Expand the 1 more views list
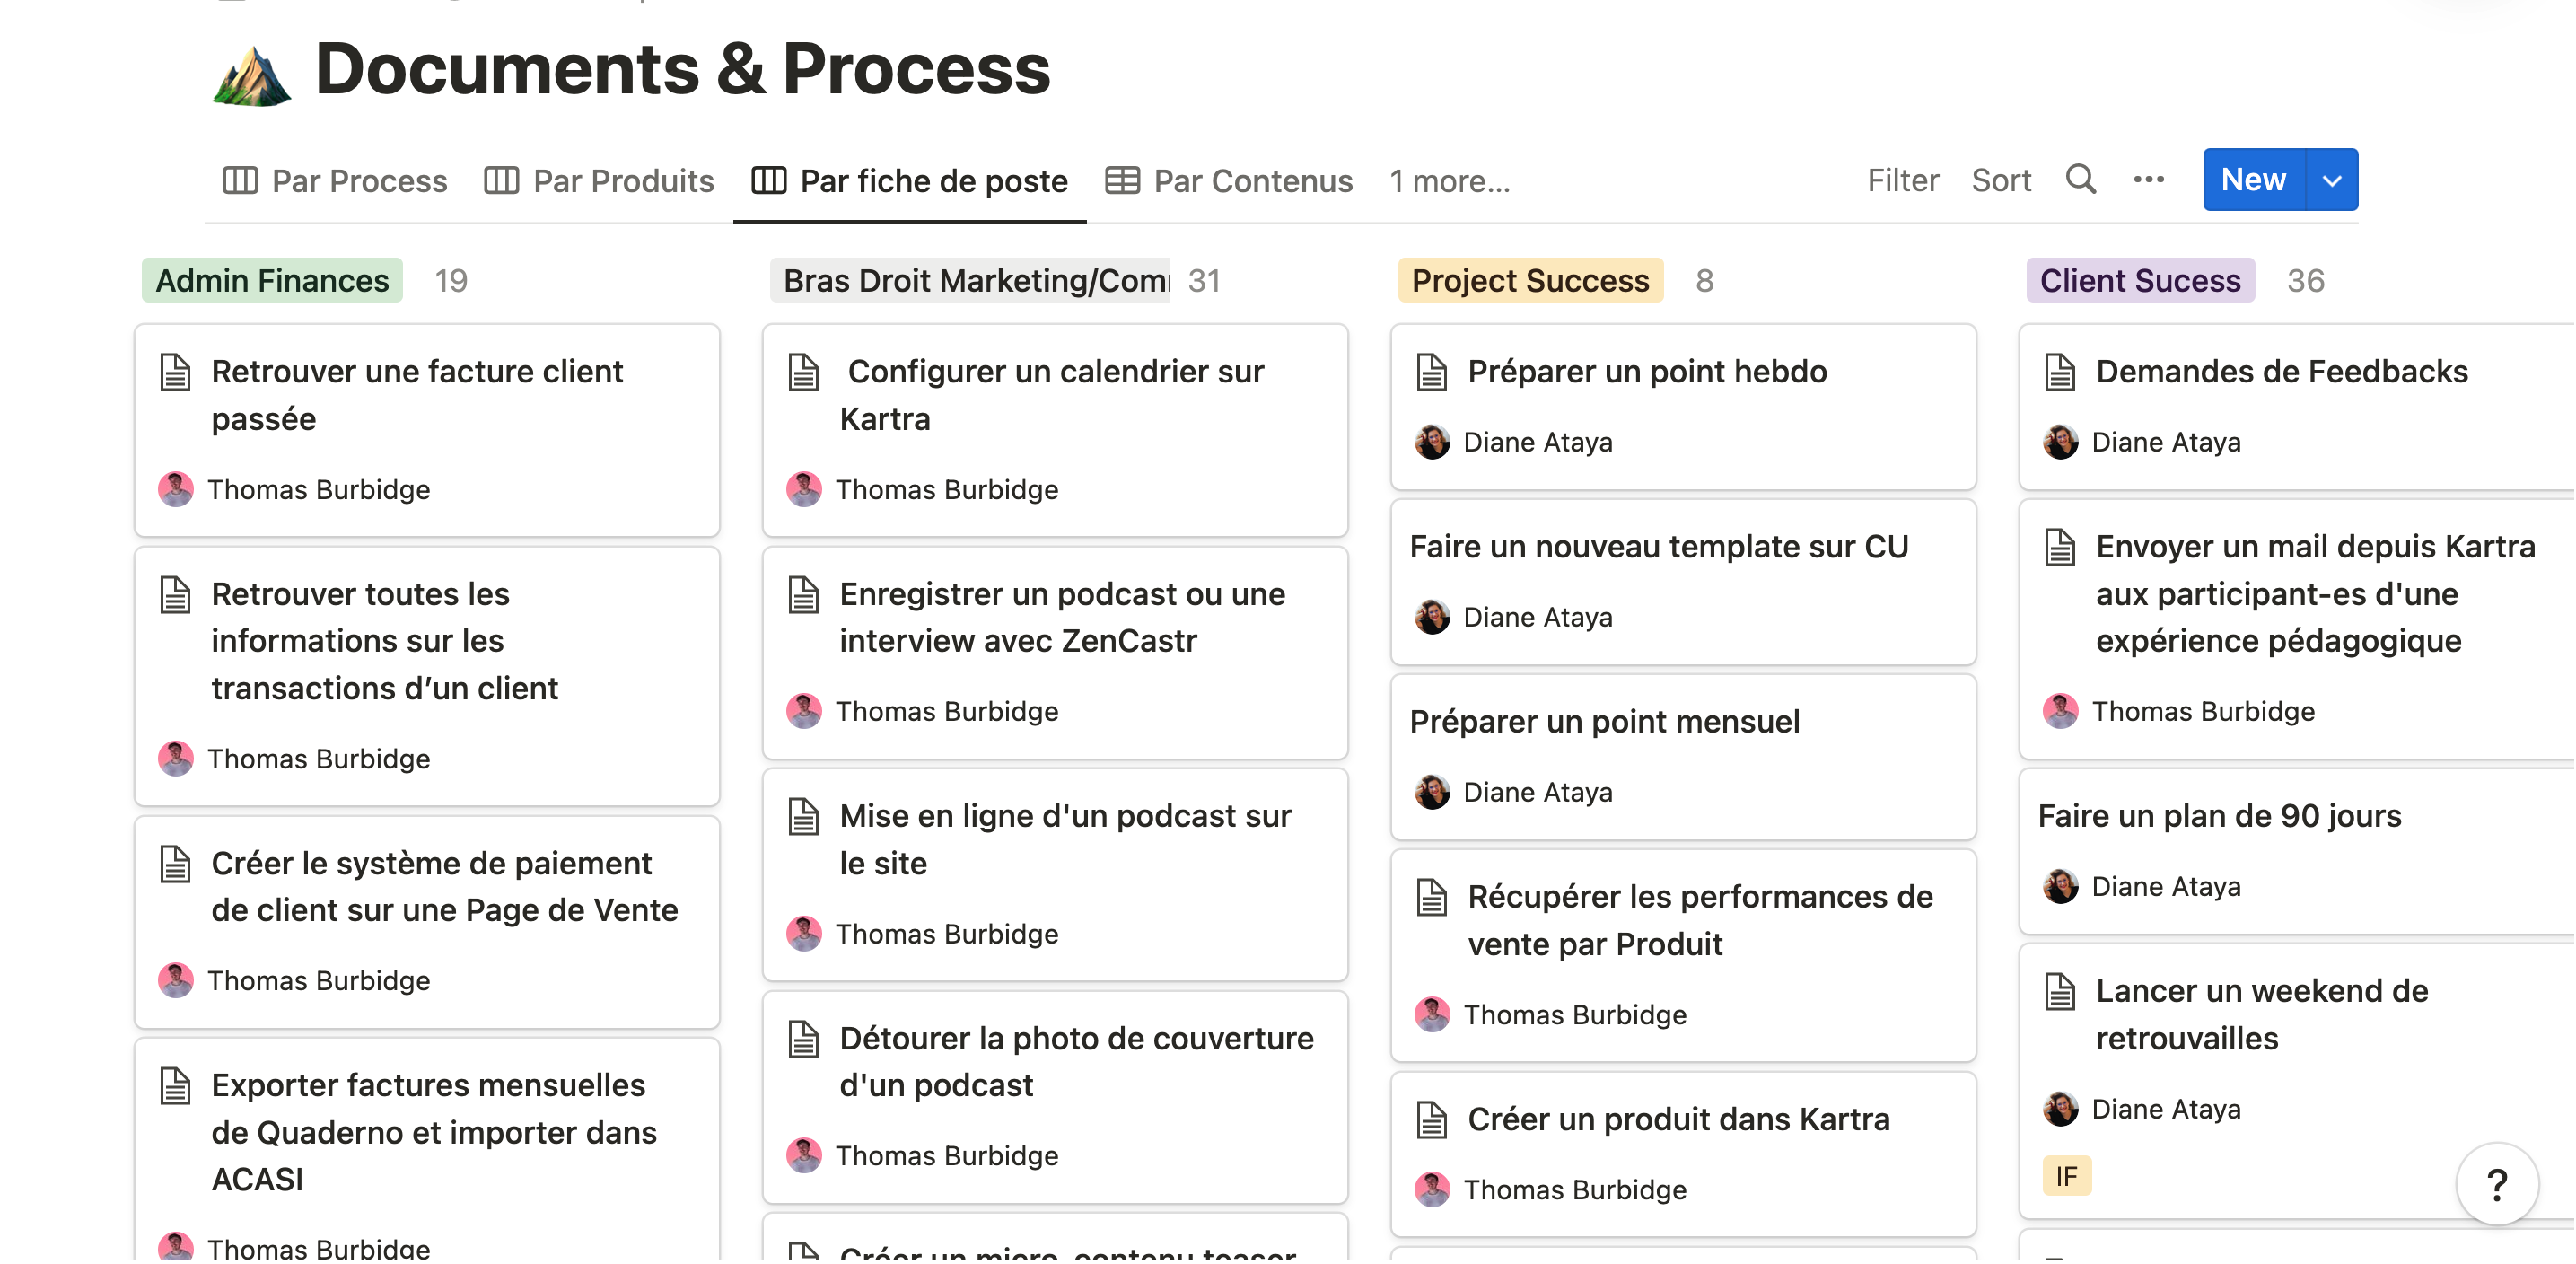Viewport: 2576px width, 1264px height. click(x=1449, y=181)
